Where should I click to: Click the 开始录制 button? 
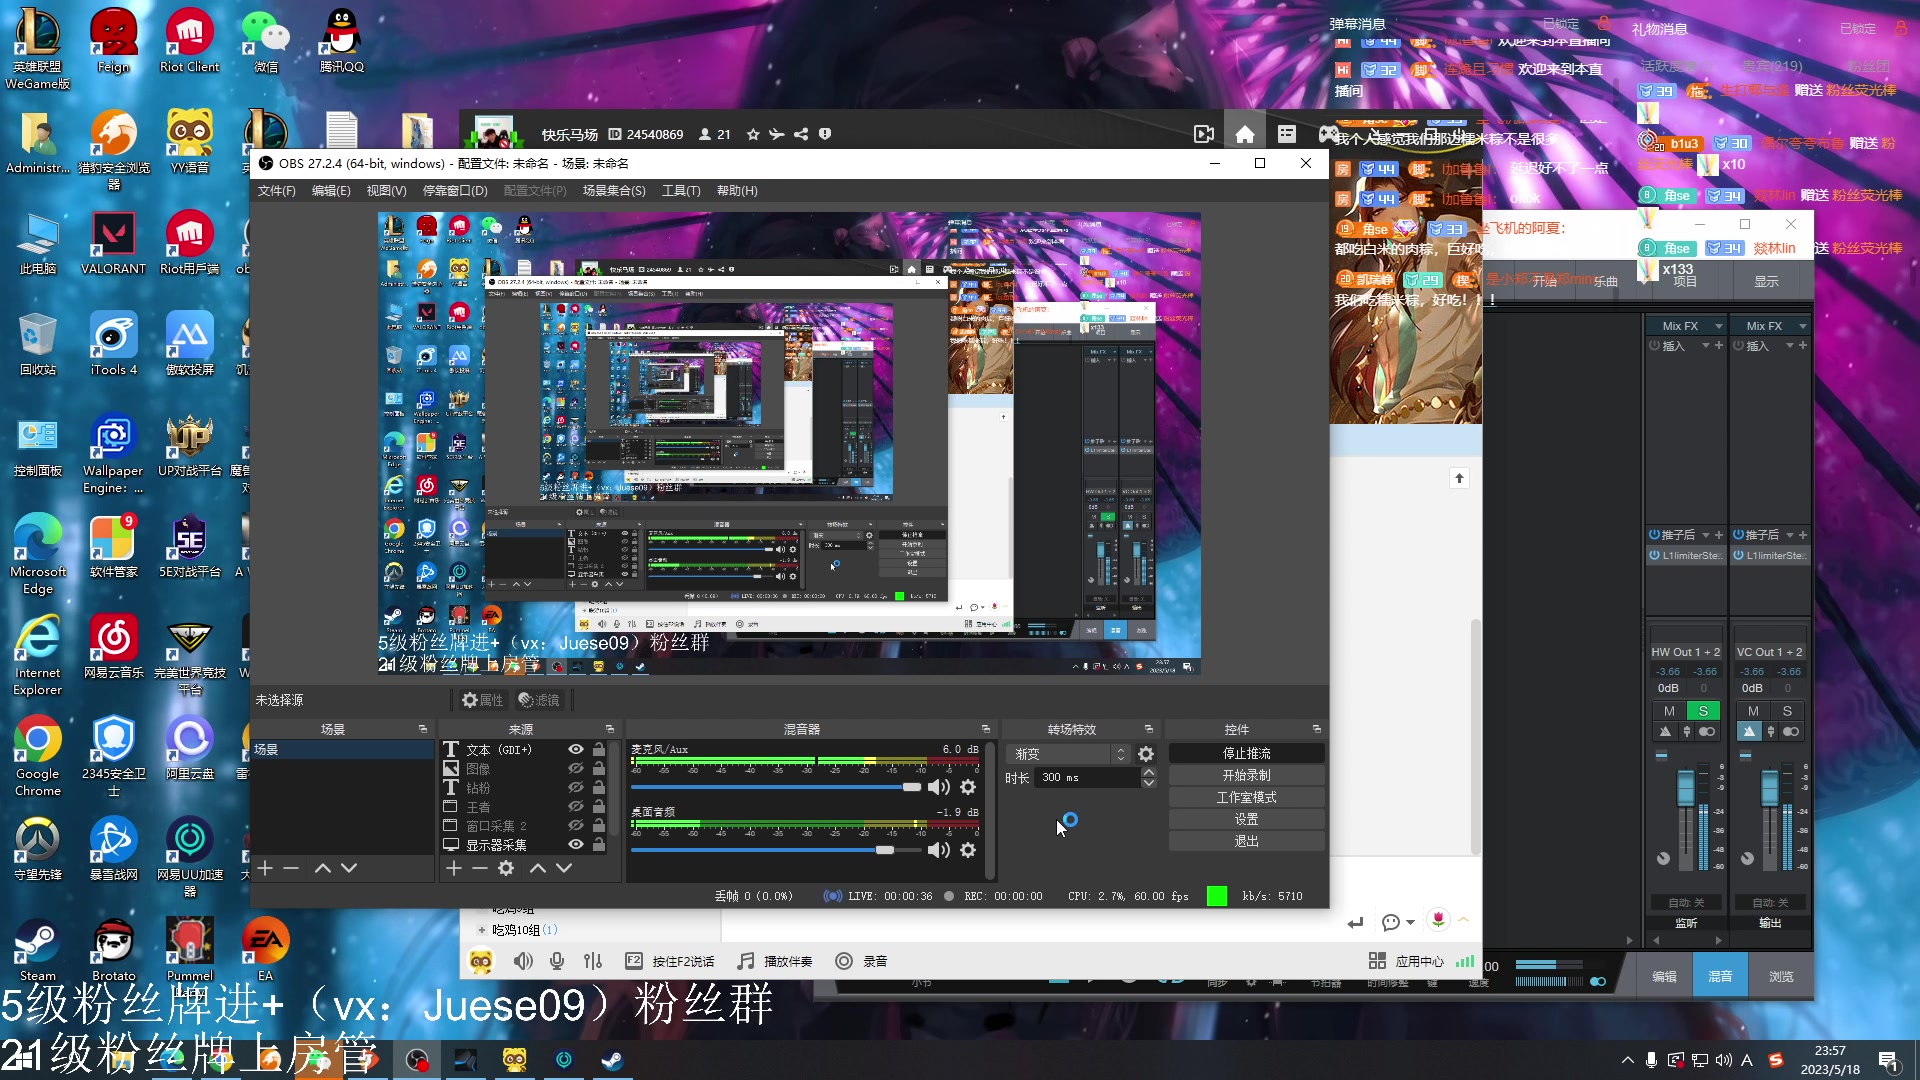pyautogui.click(x=1246, y=775)
